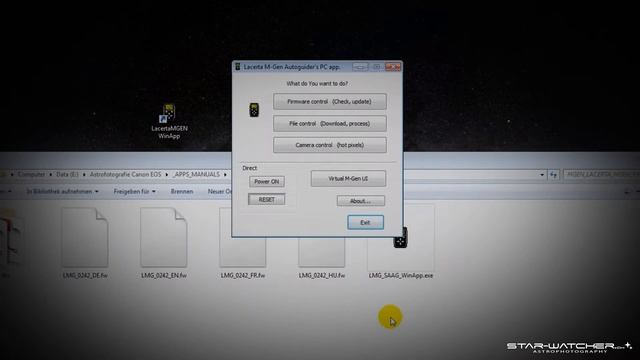
Task: Select the LMG_0242_DE.fw file icon
Action: click(85, 238)
